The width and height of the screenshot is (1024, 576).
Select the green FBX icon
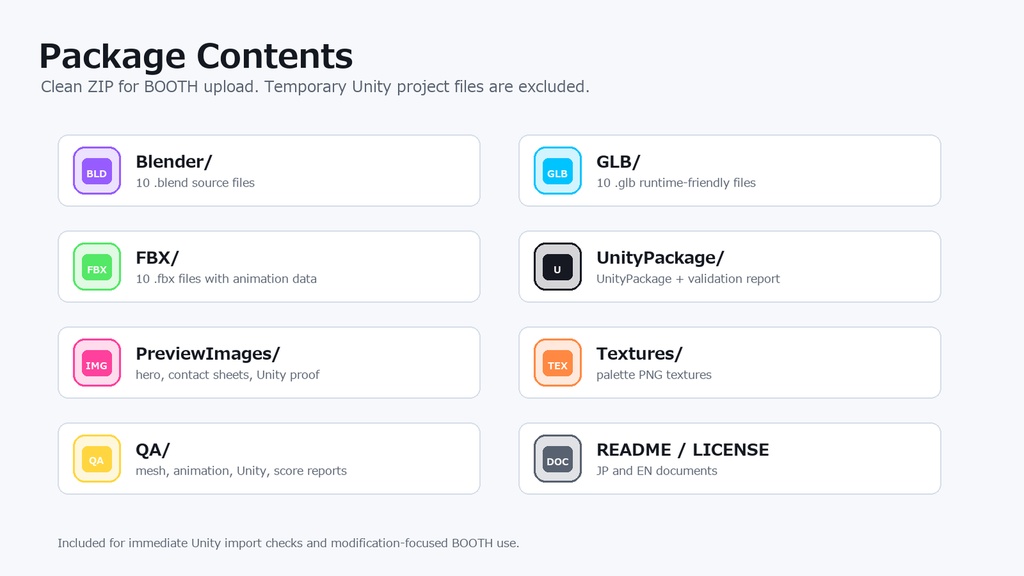(97, 266)
